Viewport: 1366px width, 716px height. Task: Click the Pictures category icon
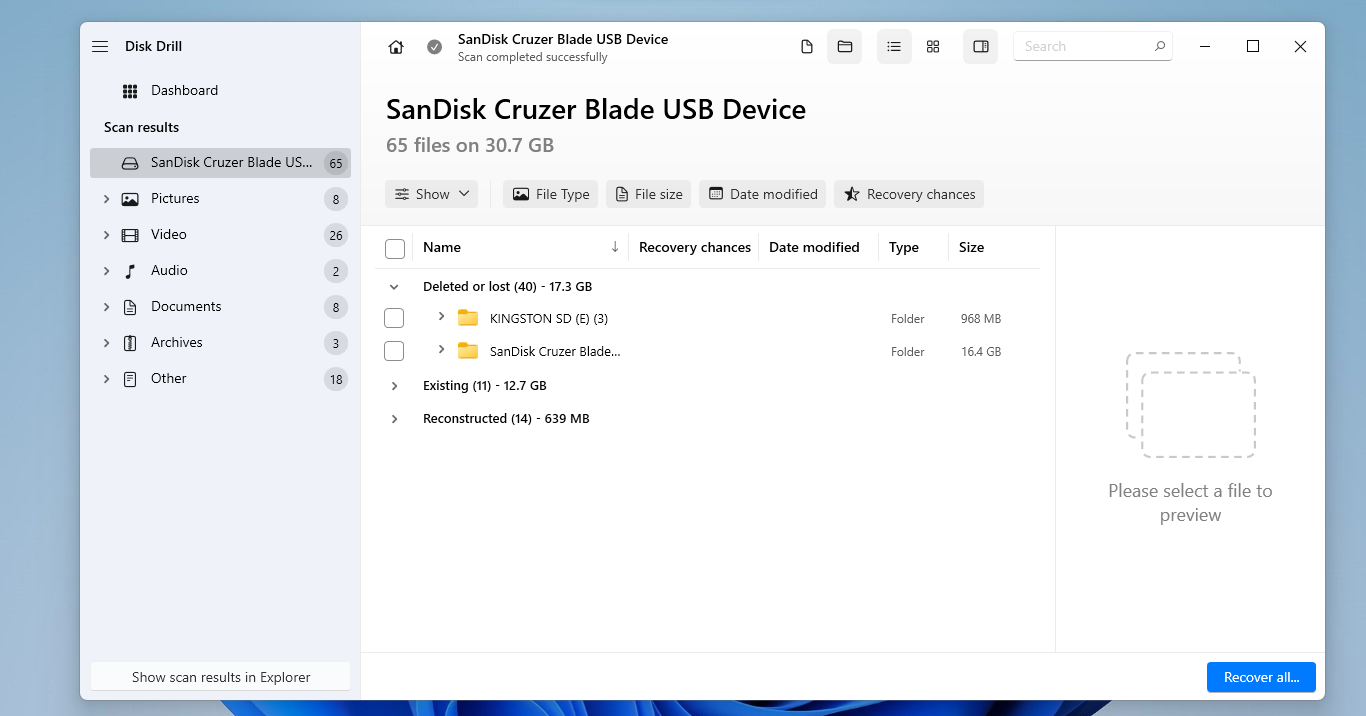click(x=130, y=199)
